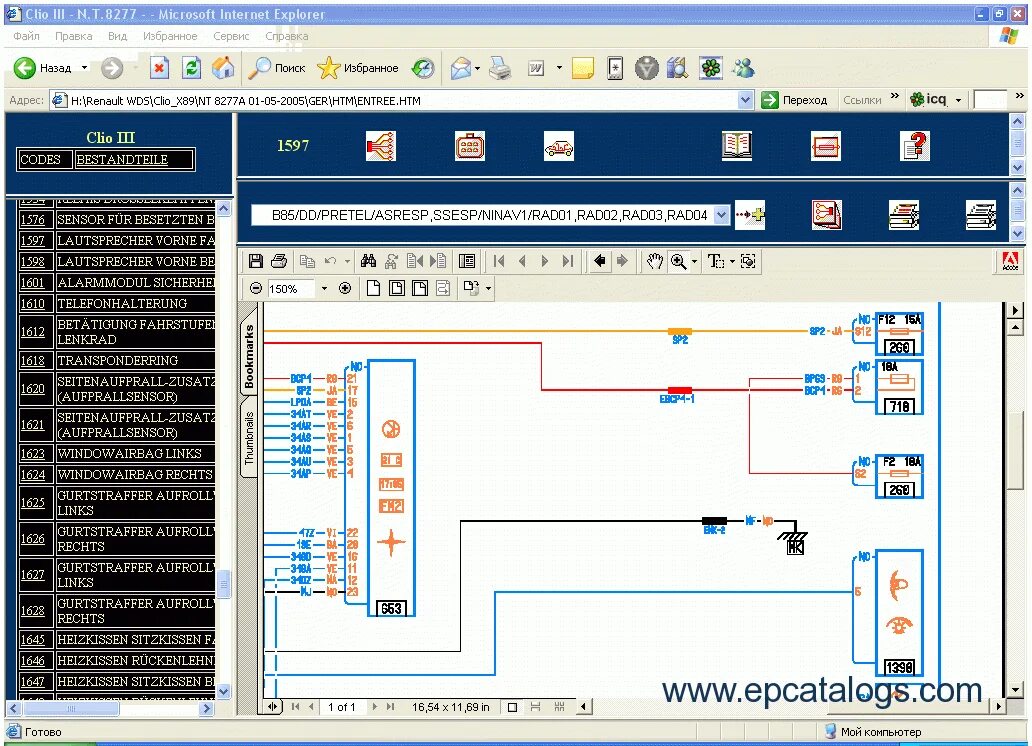Open the Zoom tool dropdown arrow

point(694,262)
